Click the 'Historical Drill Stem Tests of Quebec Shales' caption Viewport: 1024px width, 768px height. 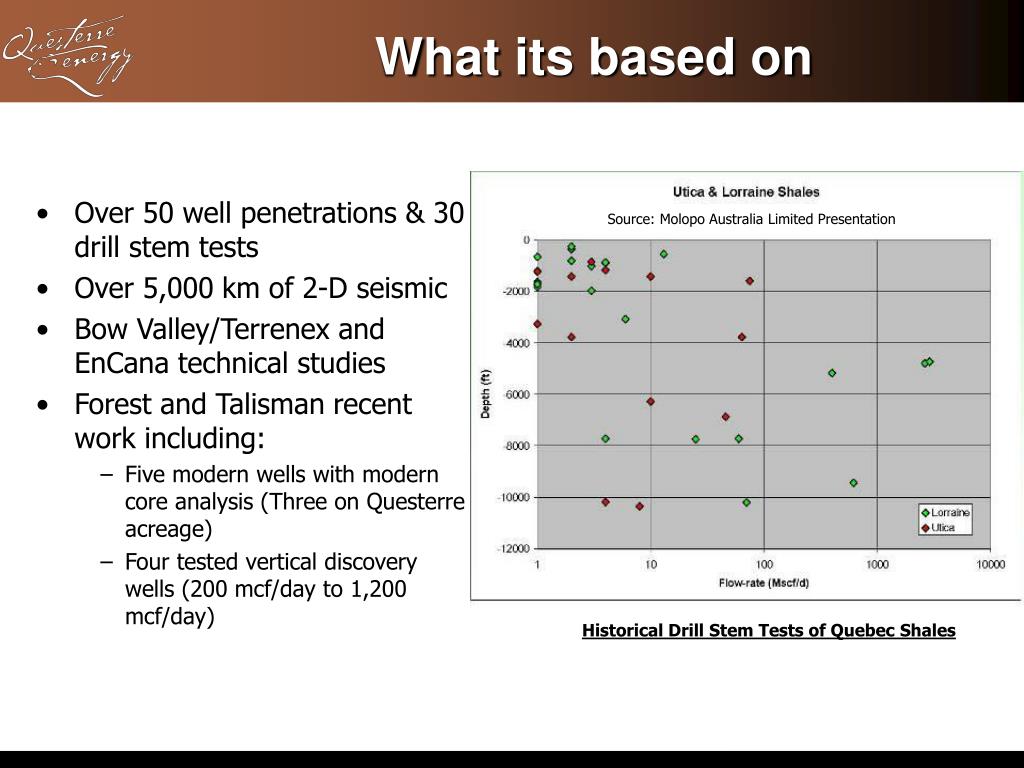point(769,630)
